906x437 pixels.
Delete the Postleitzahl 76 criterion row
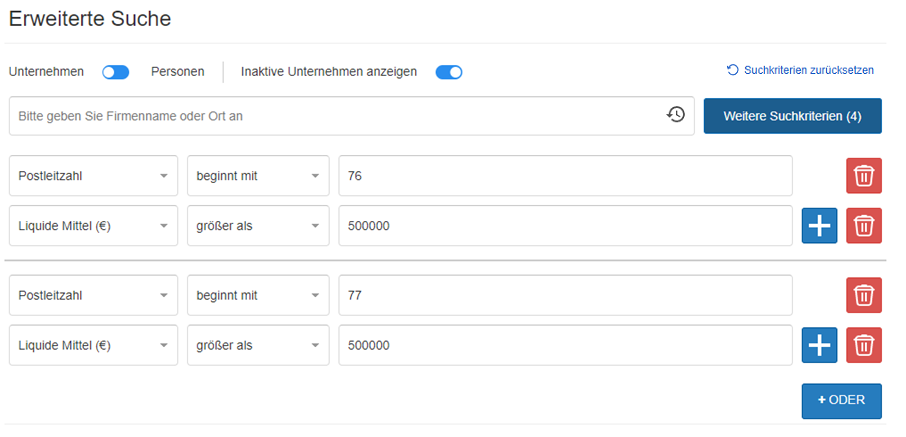(864, 176)
